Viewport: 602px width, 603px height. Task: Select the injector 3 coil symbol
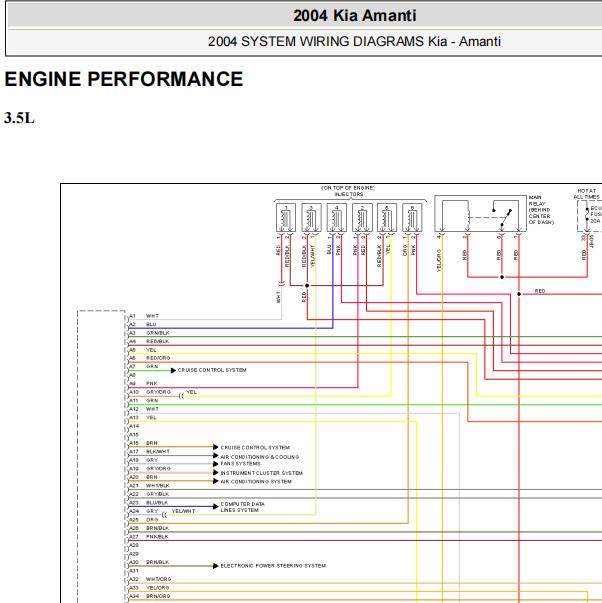click(311, 218)
